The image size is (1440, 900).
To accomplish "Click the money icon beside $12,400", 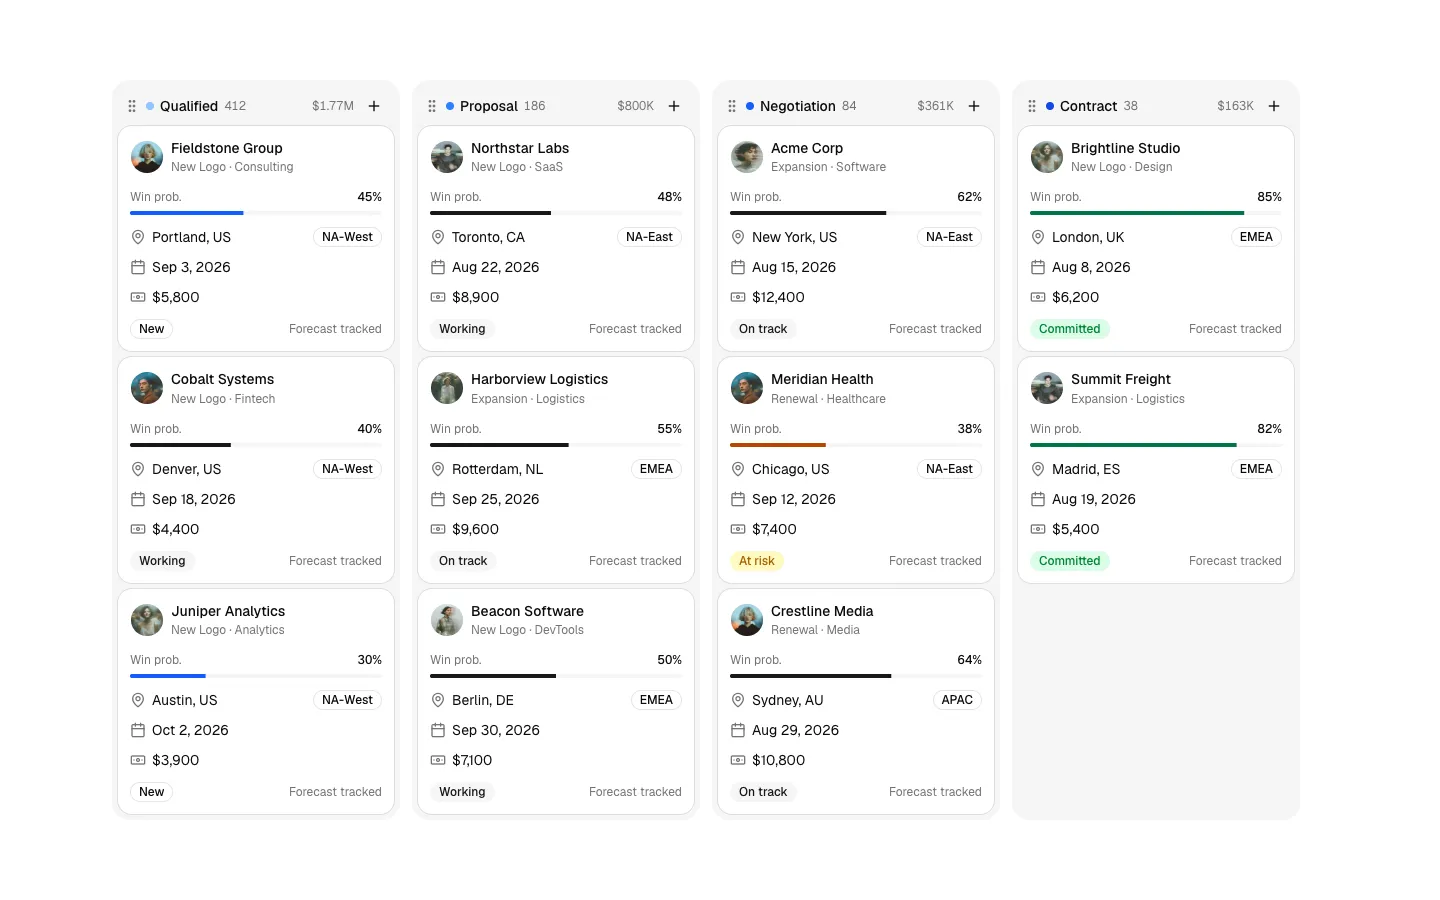I will [738, 297].
